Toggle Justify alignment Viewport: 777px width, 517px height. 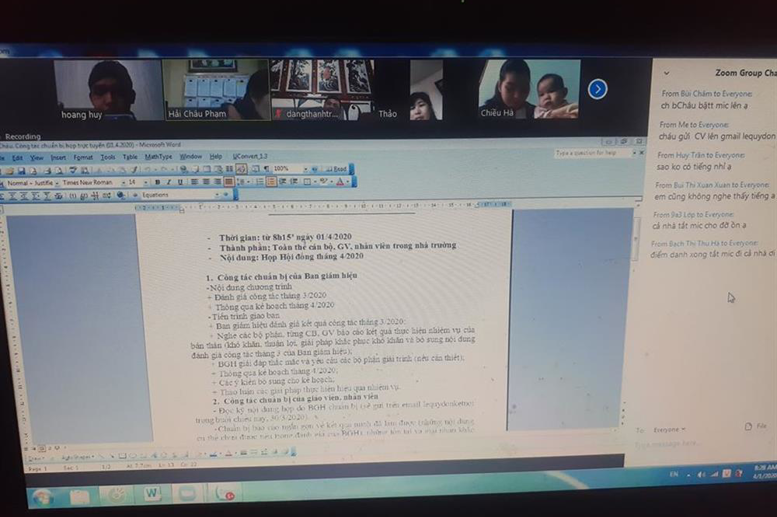pyautogui.click(x=228, y=182)
